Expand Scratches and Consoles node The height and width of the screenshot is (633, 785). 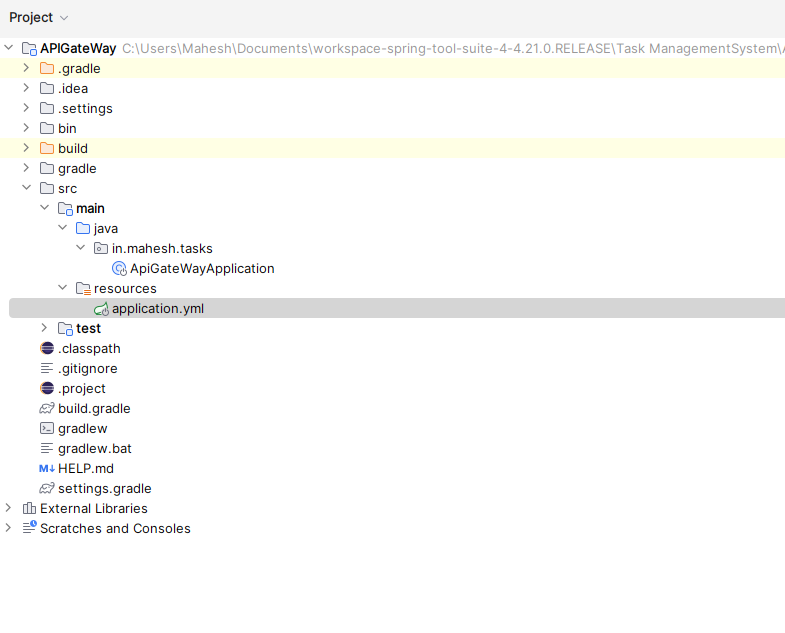(x=9, y=528)
